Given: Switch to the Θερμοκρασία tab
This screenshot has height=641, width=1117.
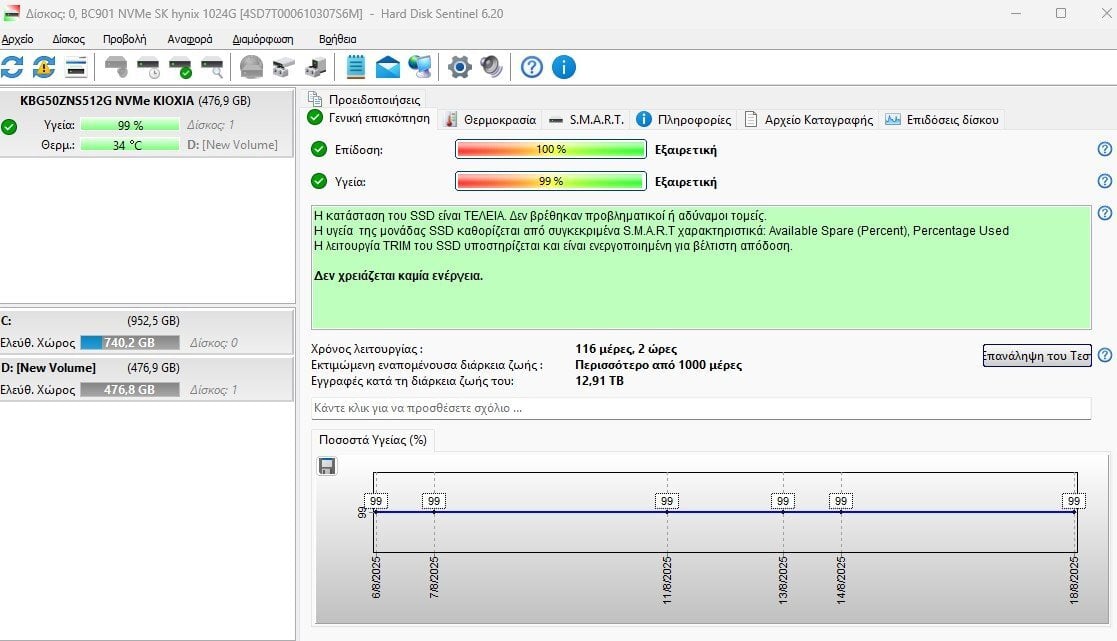Looking at the screenshot, I should point(490,120).
